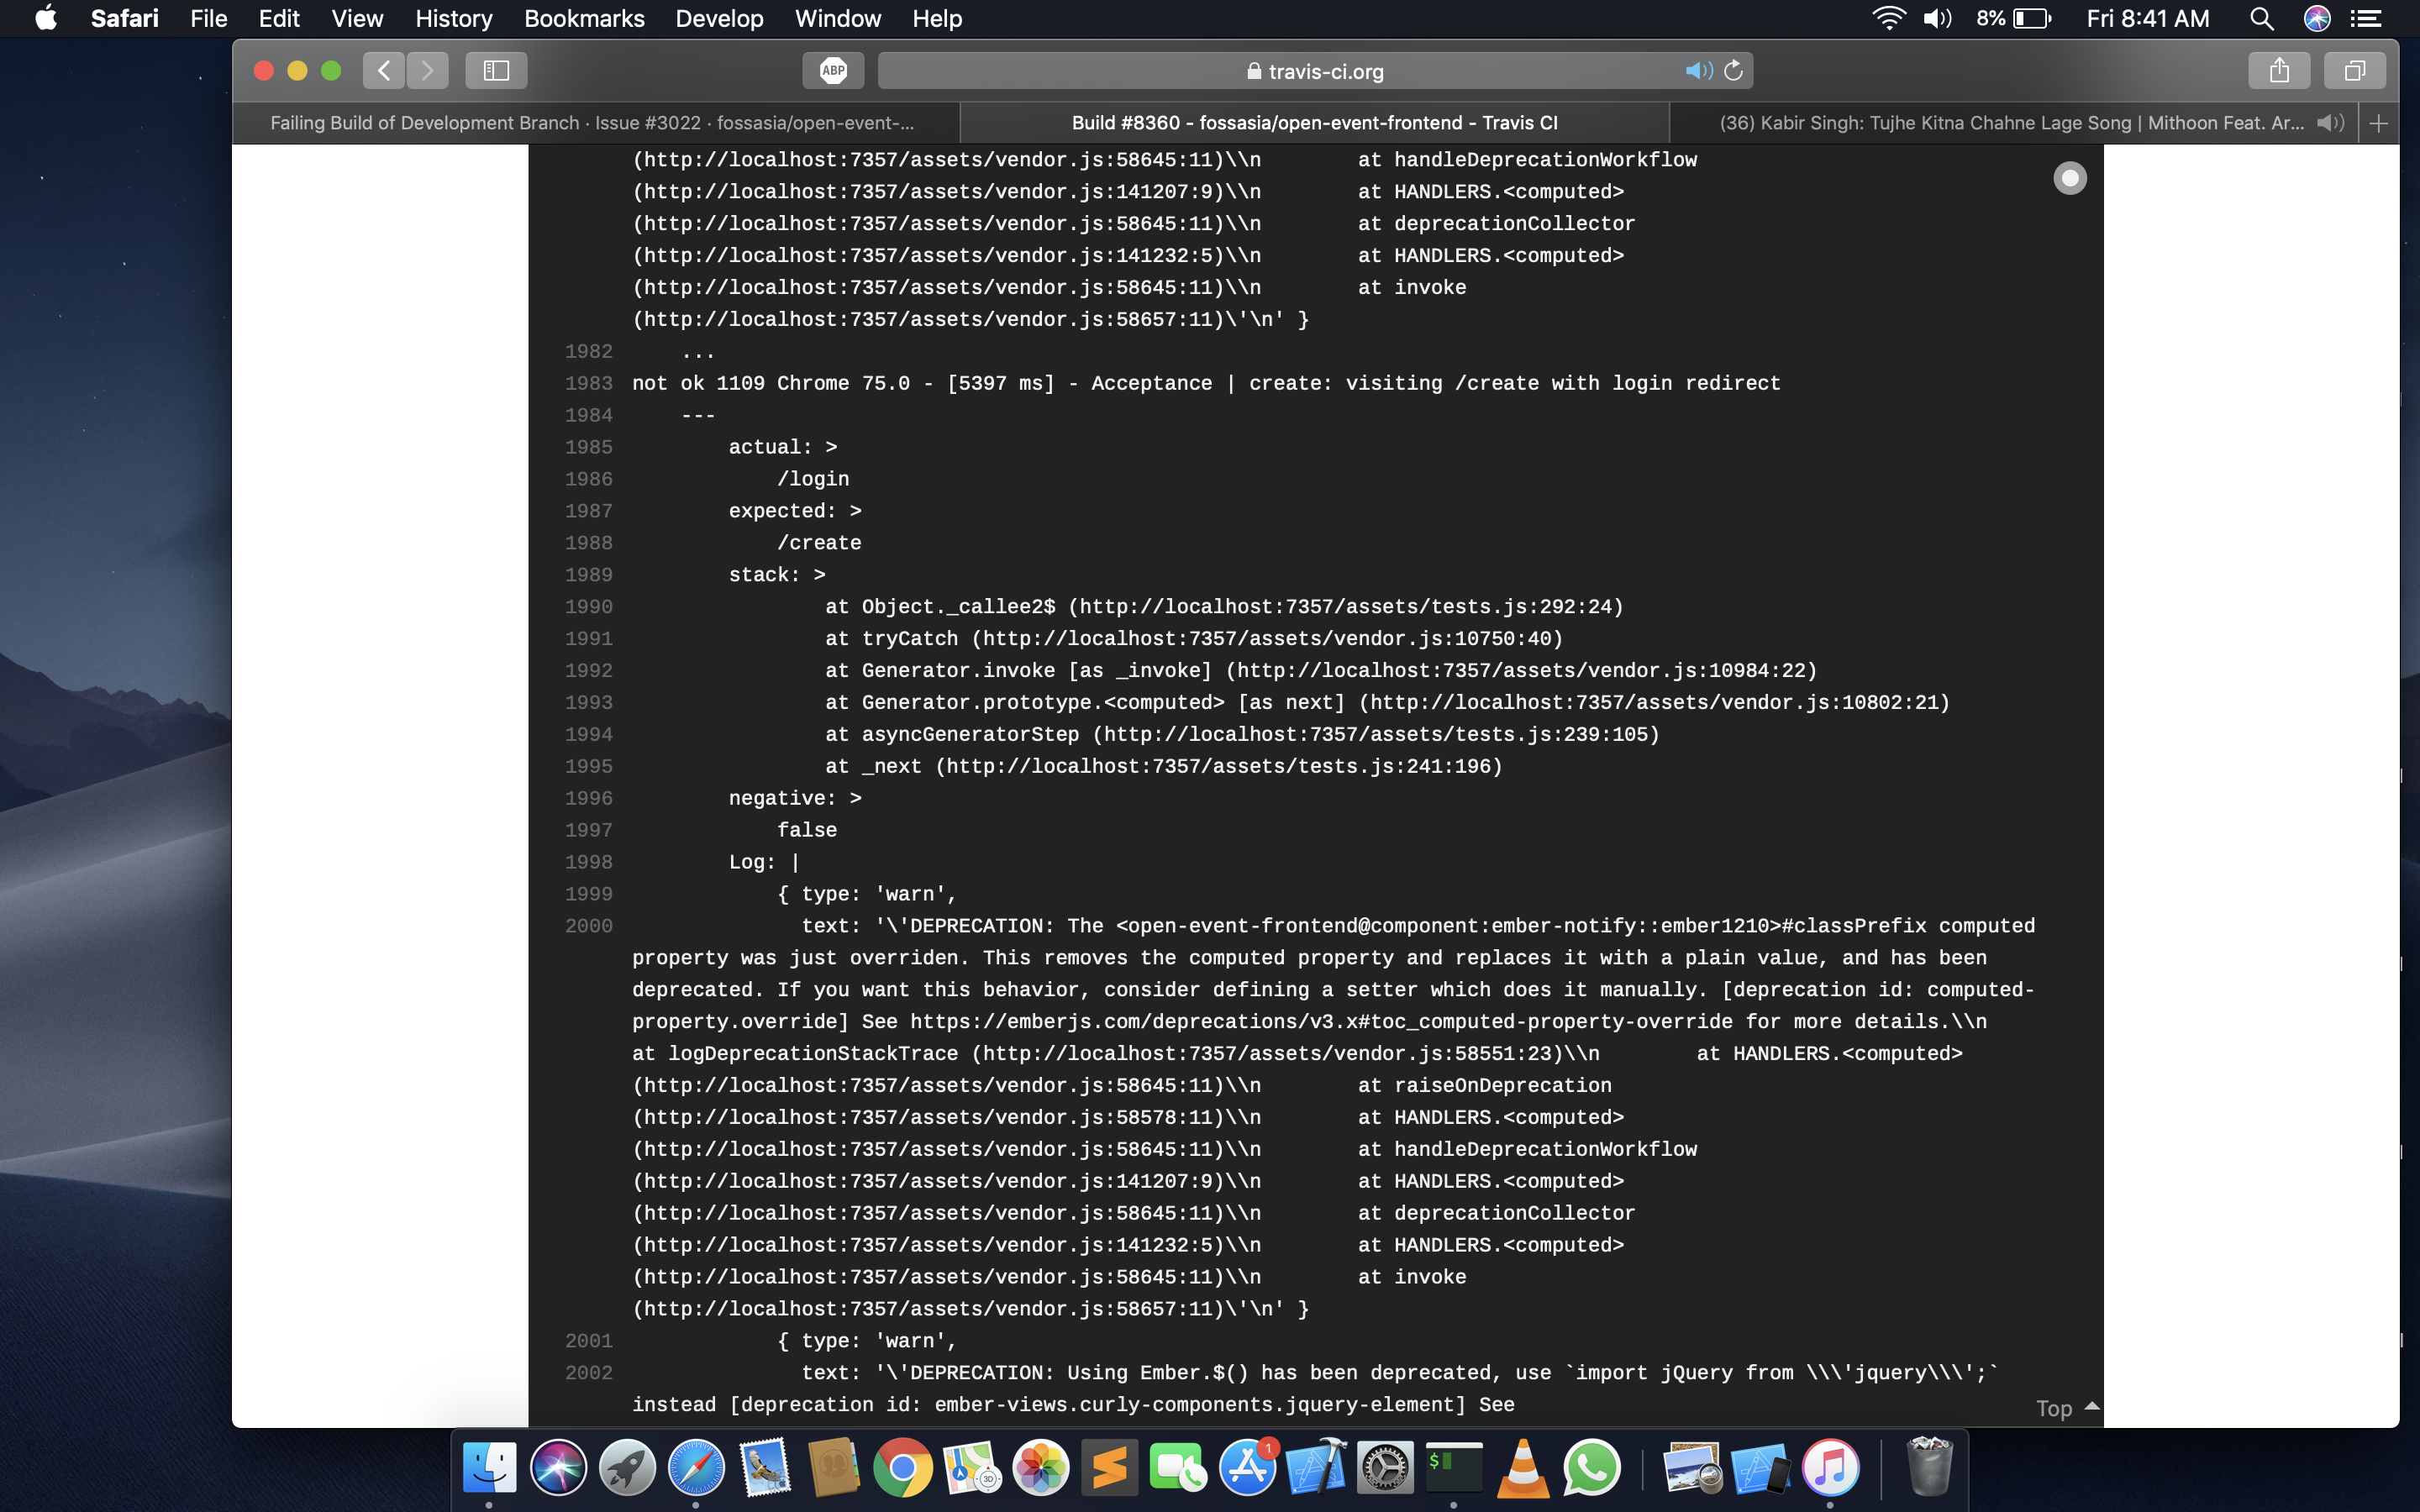Screen dimensions: 2420x1512
Task: Open iTunes from the Dock
Action: pyautogui.click(x=1830, y=1467)
